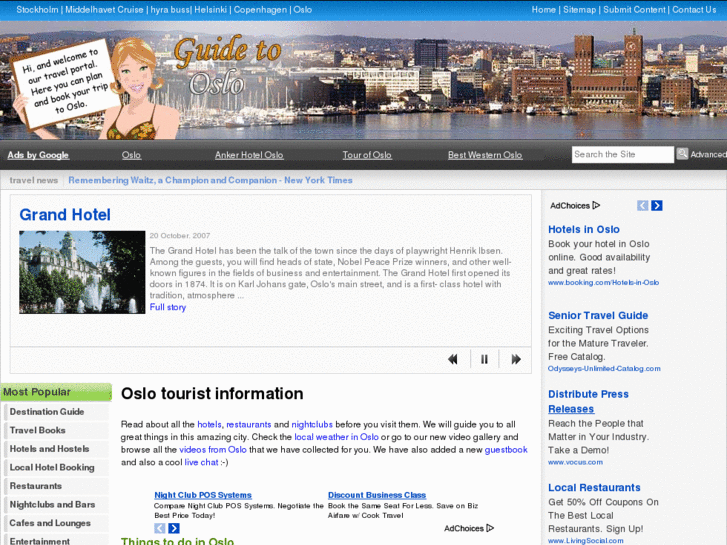Open the www.LivingSocial.com URL
Viewport: 727px width, 545px height.
pyautogui.click(x=586, y=541)
